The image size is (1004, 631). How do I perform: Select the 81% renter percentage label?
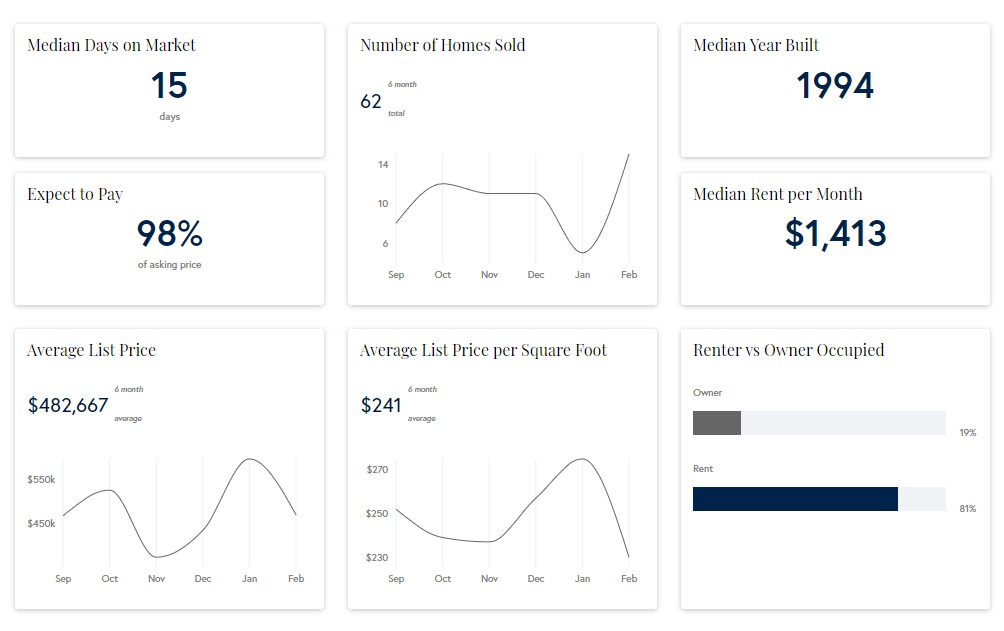tap(967, 509)
